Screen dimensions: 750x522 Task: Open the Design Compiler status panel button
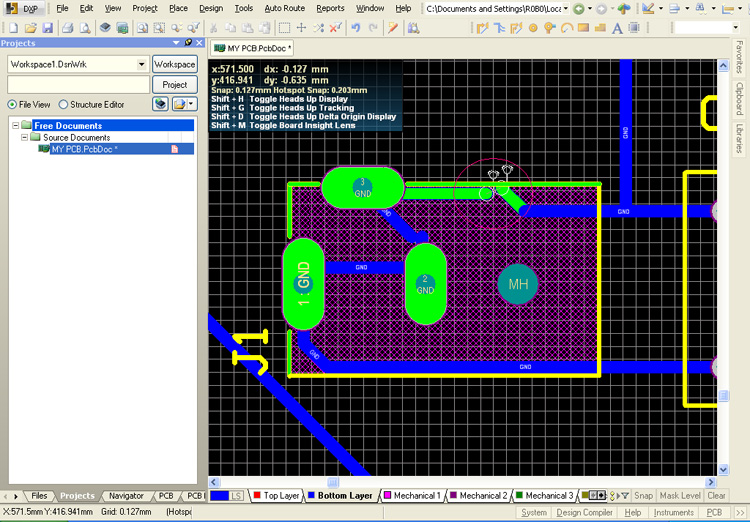click(584, 512)
